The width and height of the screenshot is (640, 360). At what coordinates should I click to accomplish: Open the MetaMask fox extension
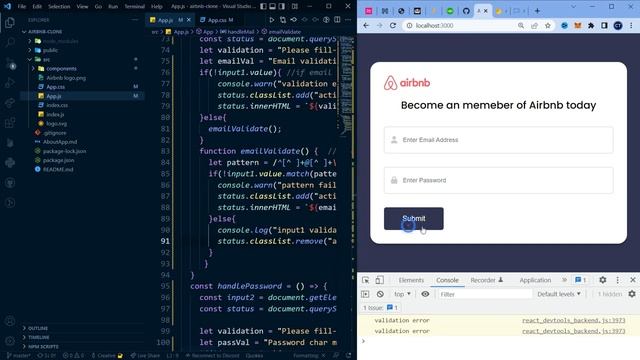click(578, 25)
